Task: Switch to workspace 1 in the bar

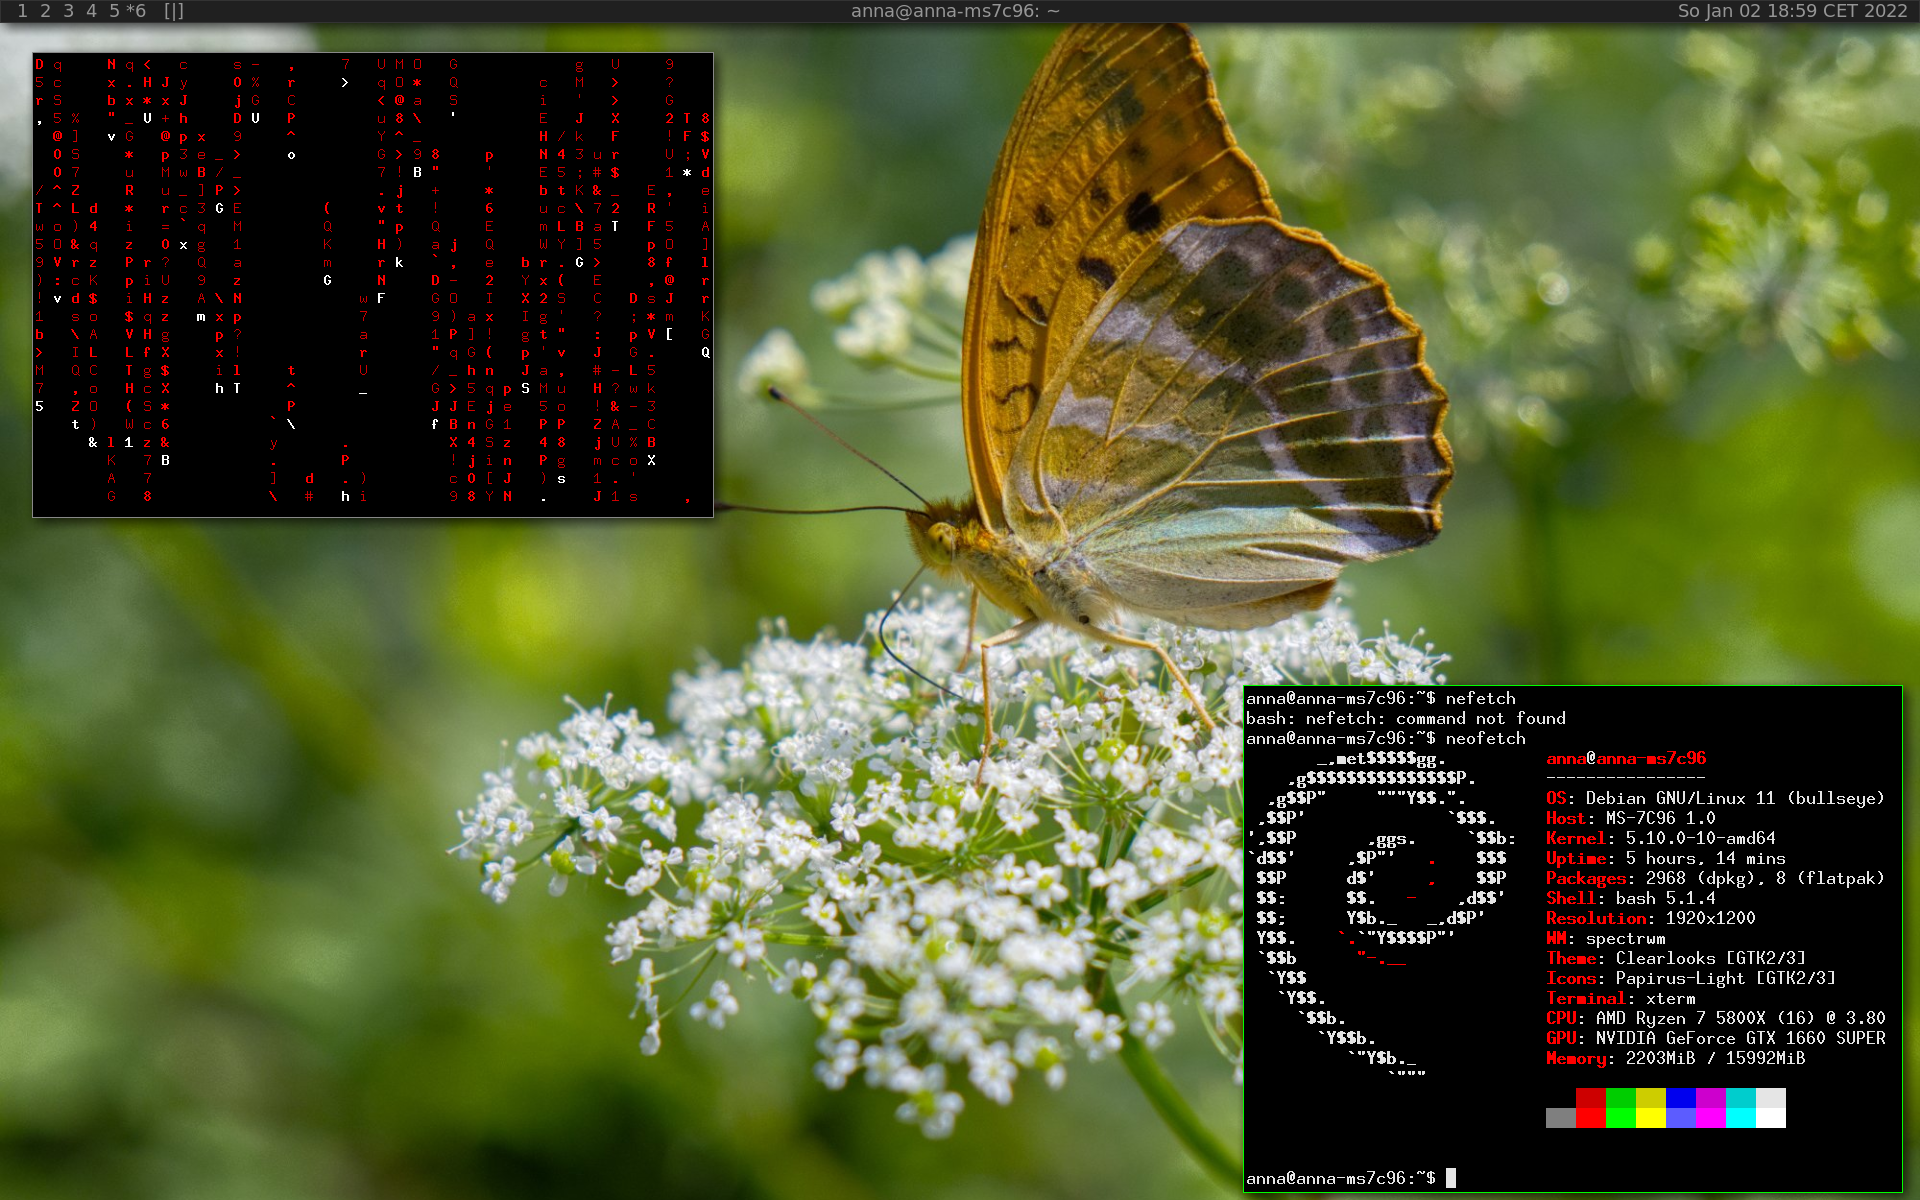Action: pyautogui.click(x=22, y=11)
